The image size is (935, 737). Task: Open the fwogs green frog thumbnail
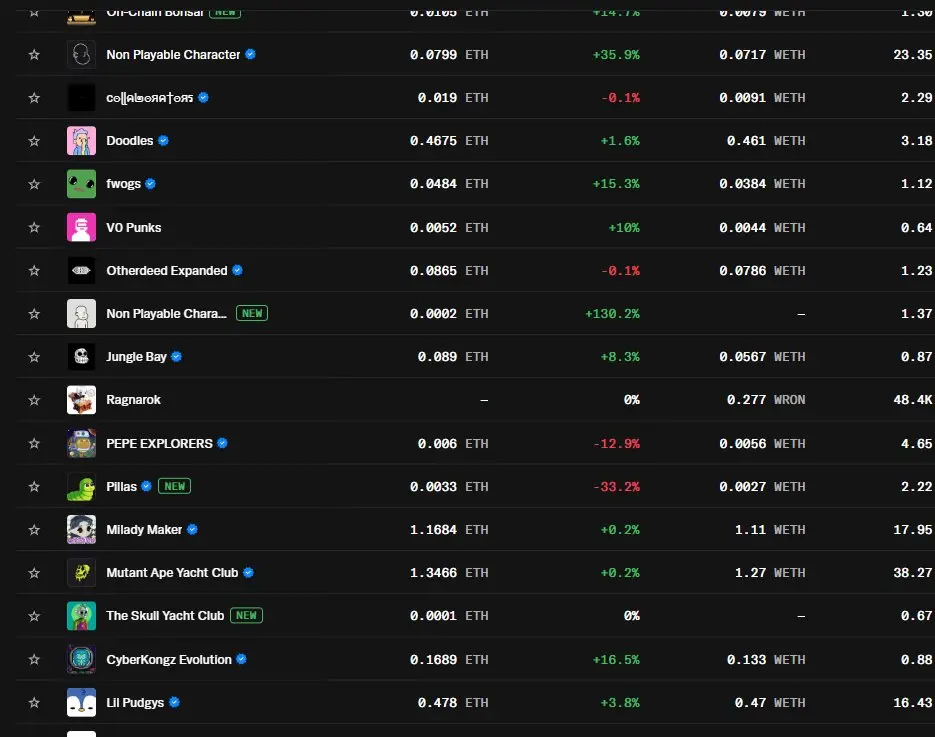(81, 184)
